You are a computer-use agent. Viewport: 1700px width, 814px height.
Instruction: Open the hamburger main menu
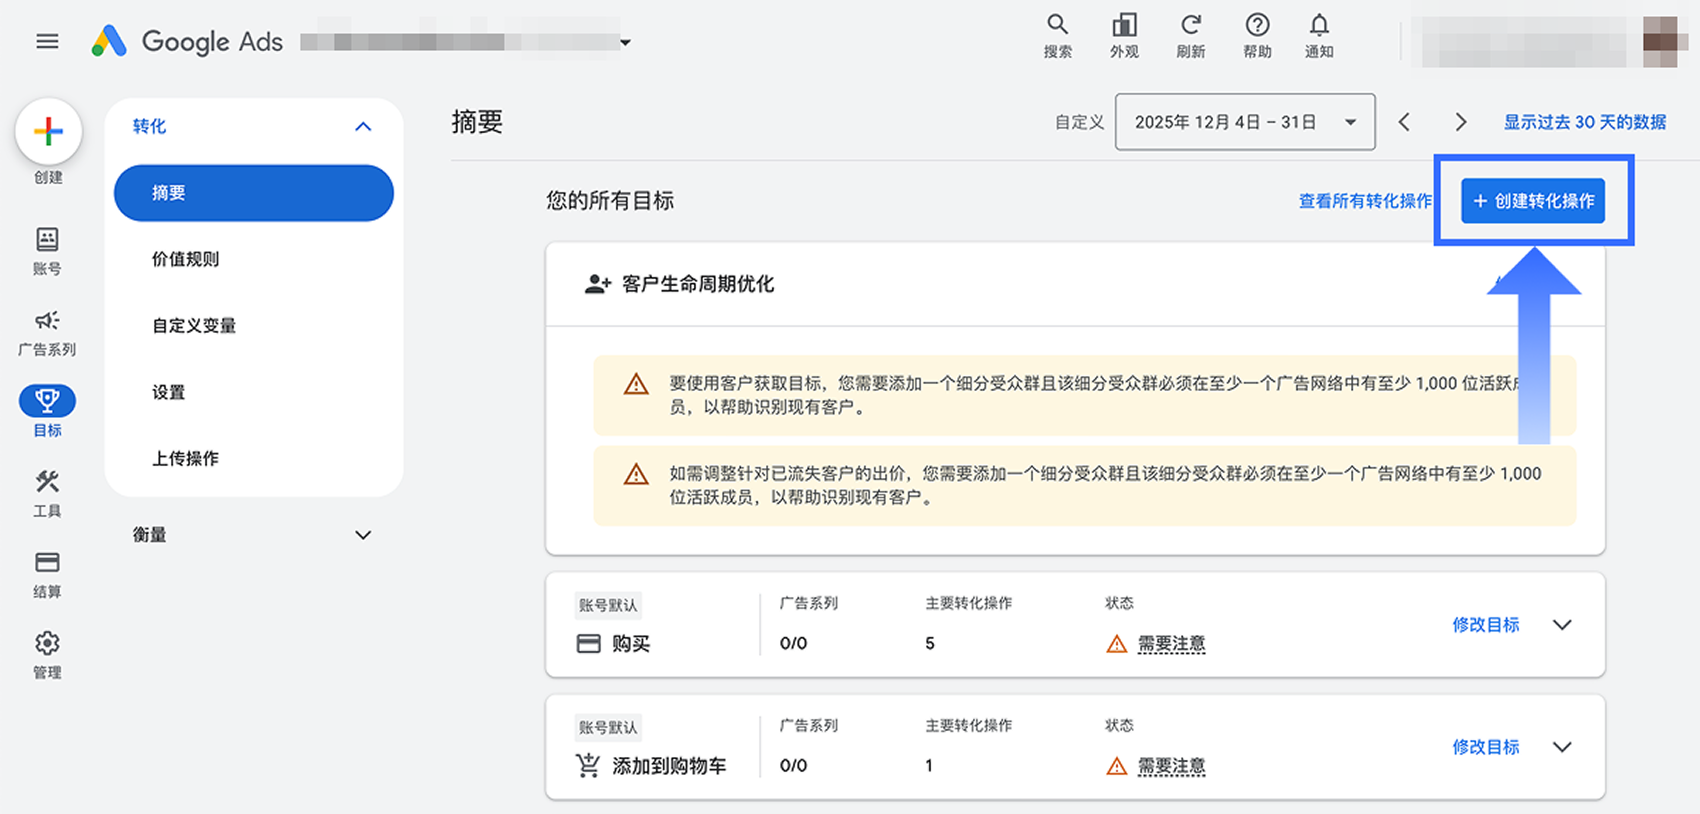point(47,41)
